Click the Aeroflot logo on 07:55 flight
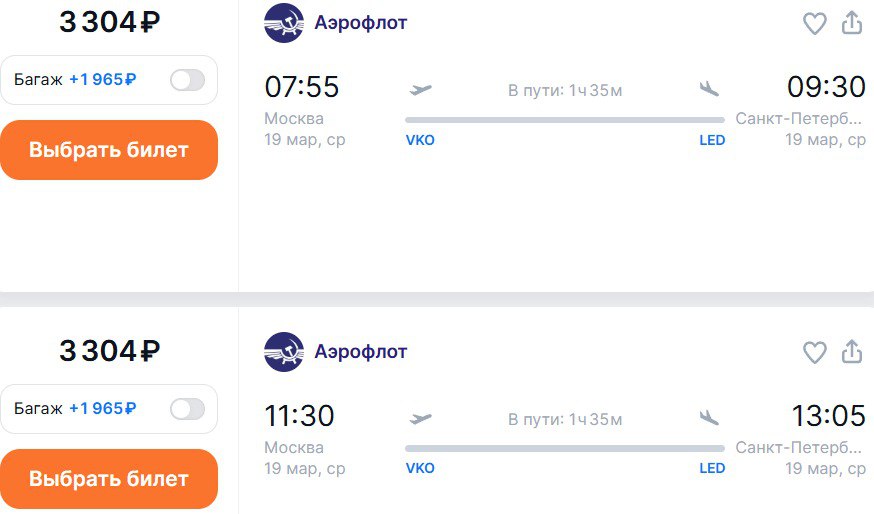The height and width of the screenshot is (514, 874). point(284,23)
